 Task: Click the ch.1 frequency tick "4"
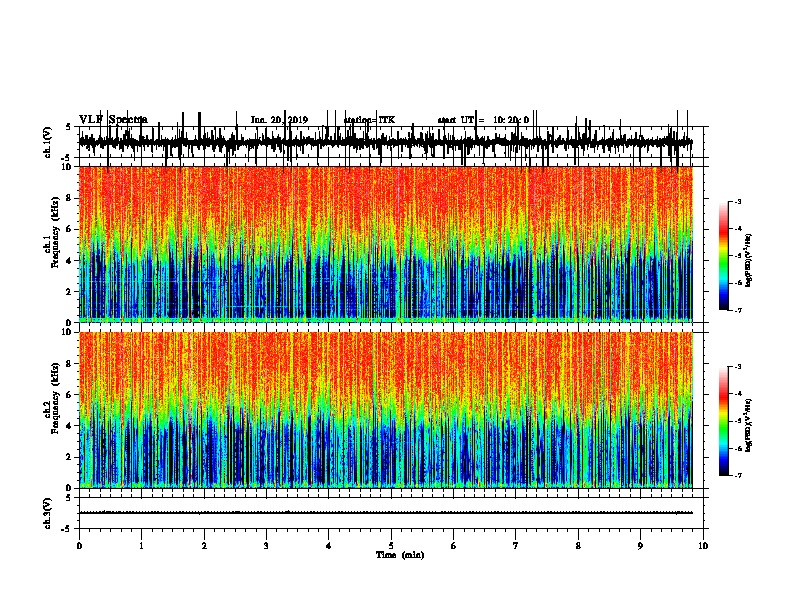[x=70, y=261]
